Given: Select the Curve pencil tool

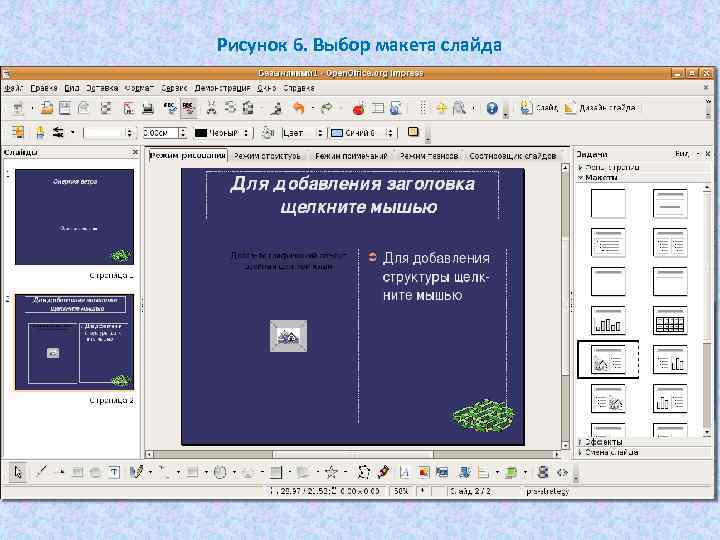Looking at the screenshot, I should pyautogui.click(x=136, y=472).
